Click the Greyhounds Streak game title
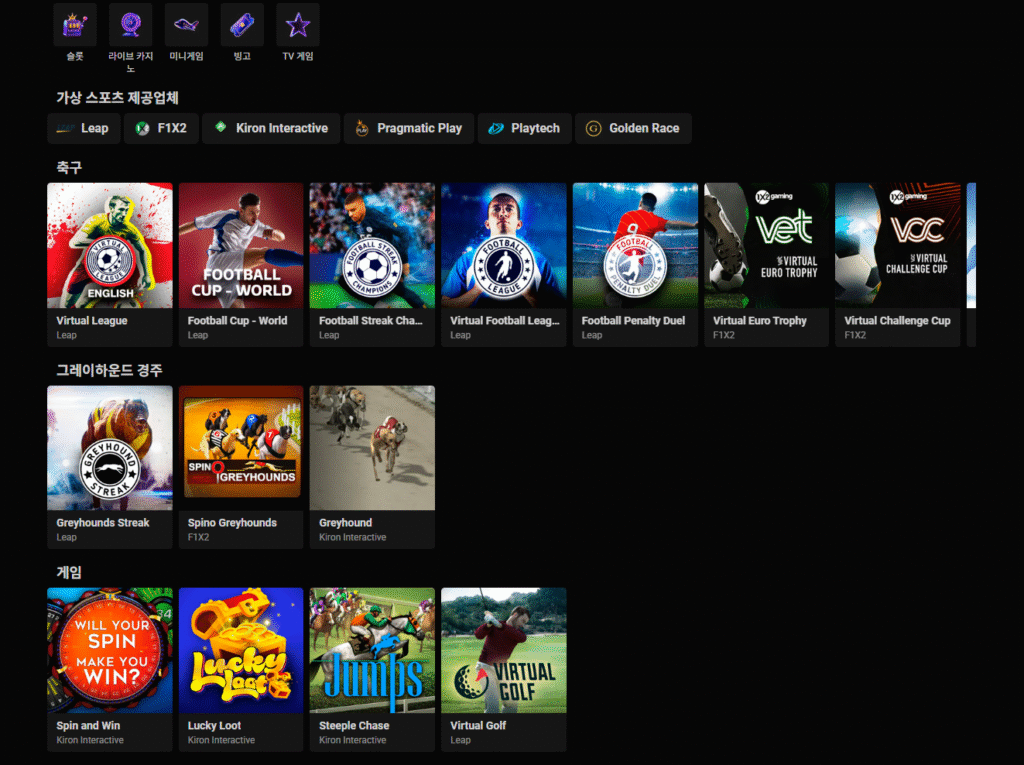 pyautogui.click(x=103, y=523)
